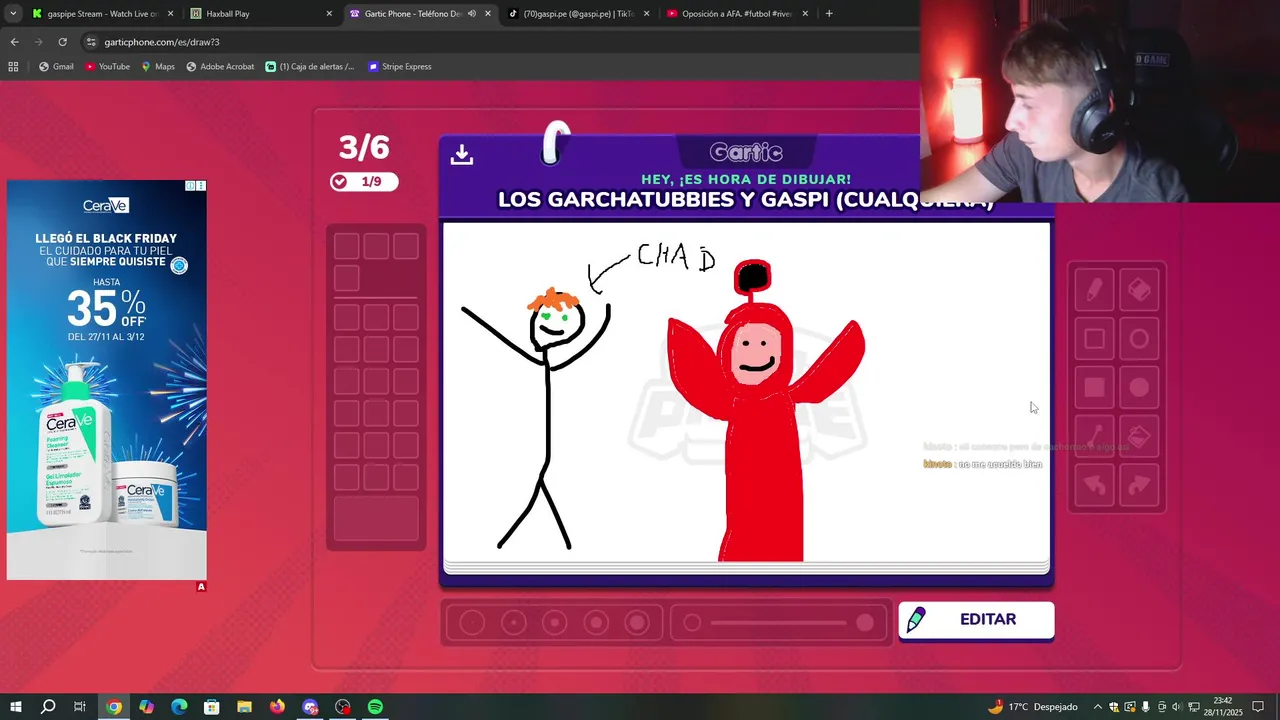1280x720 pixels.
Task: Open Microsoft Store from taskbar
Action: pos(212,707)
